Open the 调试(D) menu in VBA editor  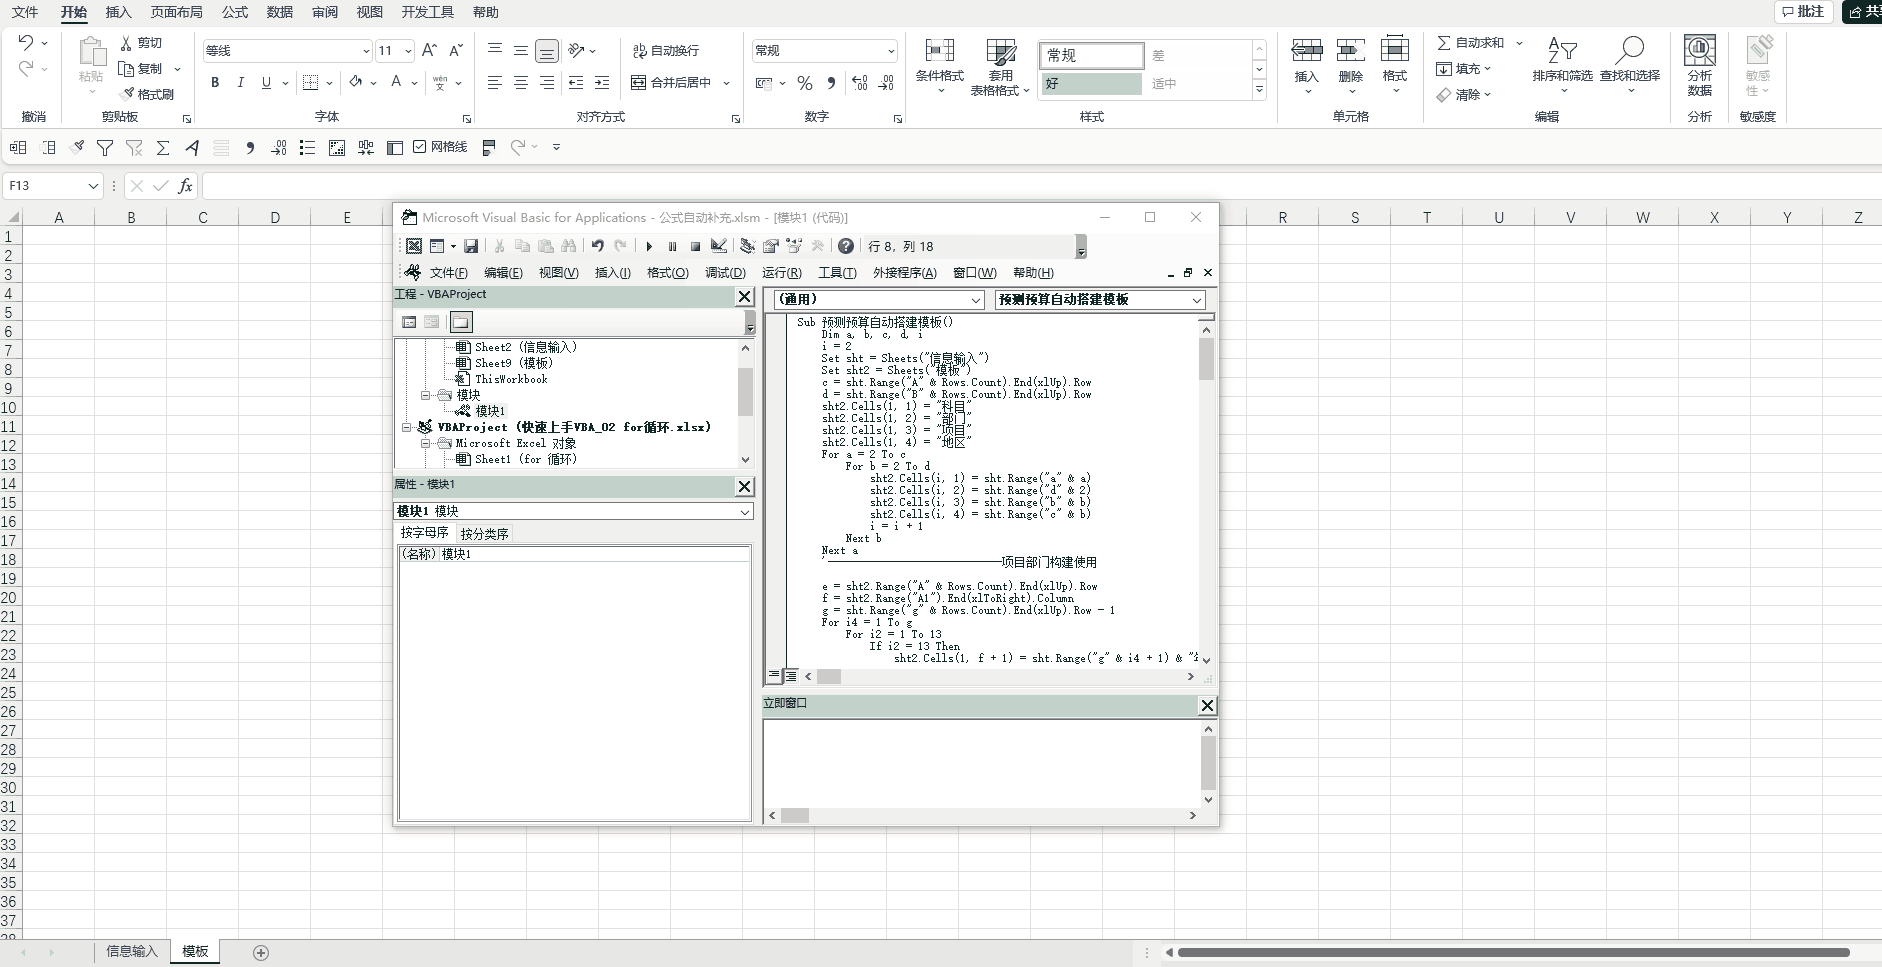(x=725, y=273)
